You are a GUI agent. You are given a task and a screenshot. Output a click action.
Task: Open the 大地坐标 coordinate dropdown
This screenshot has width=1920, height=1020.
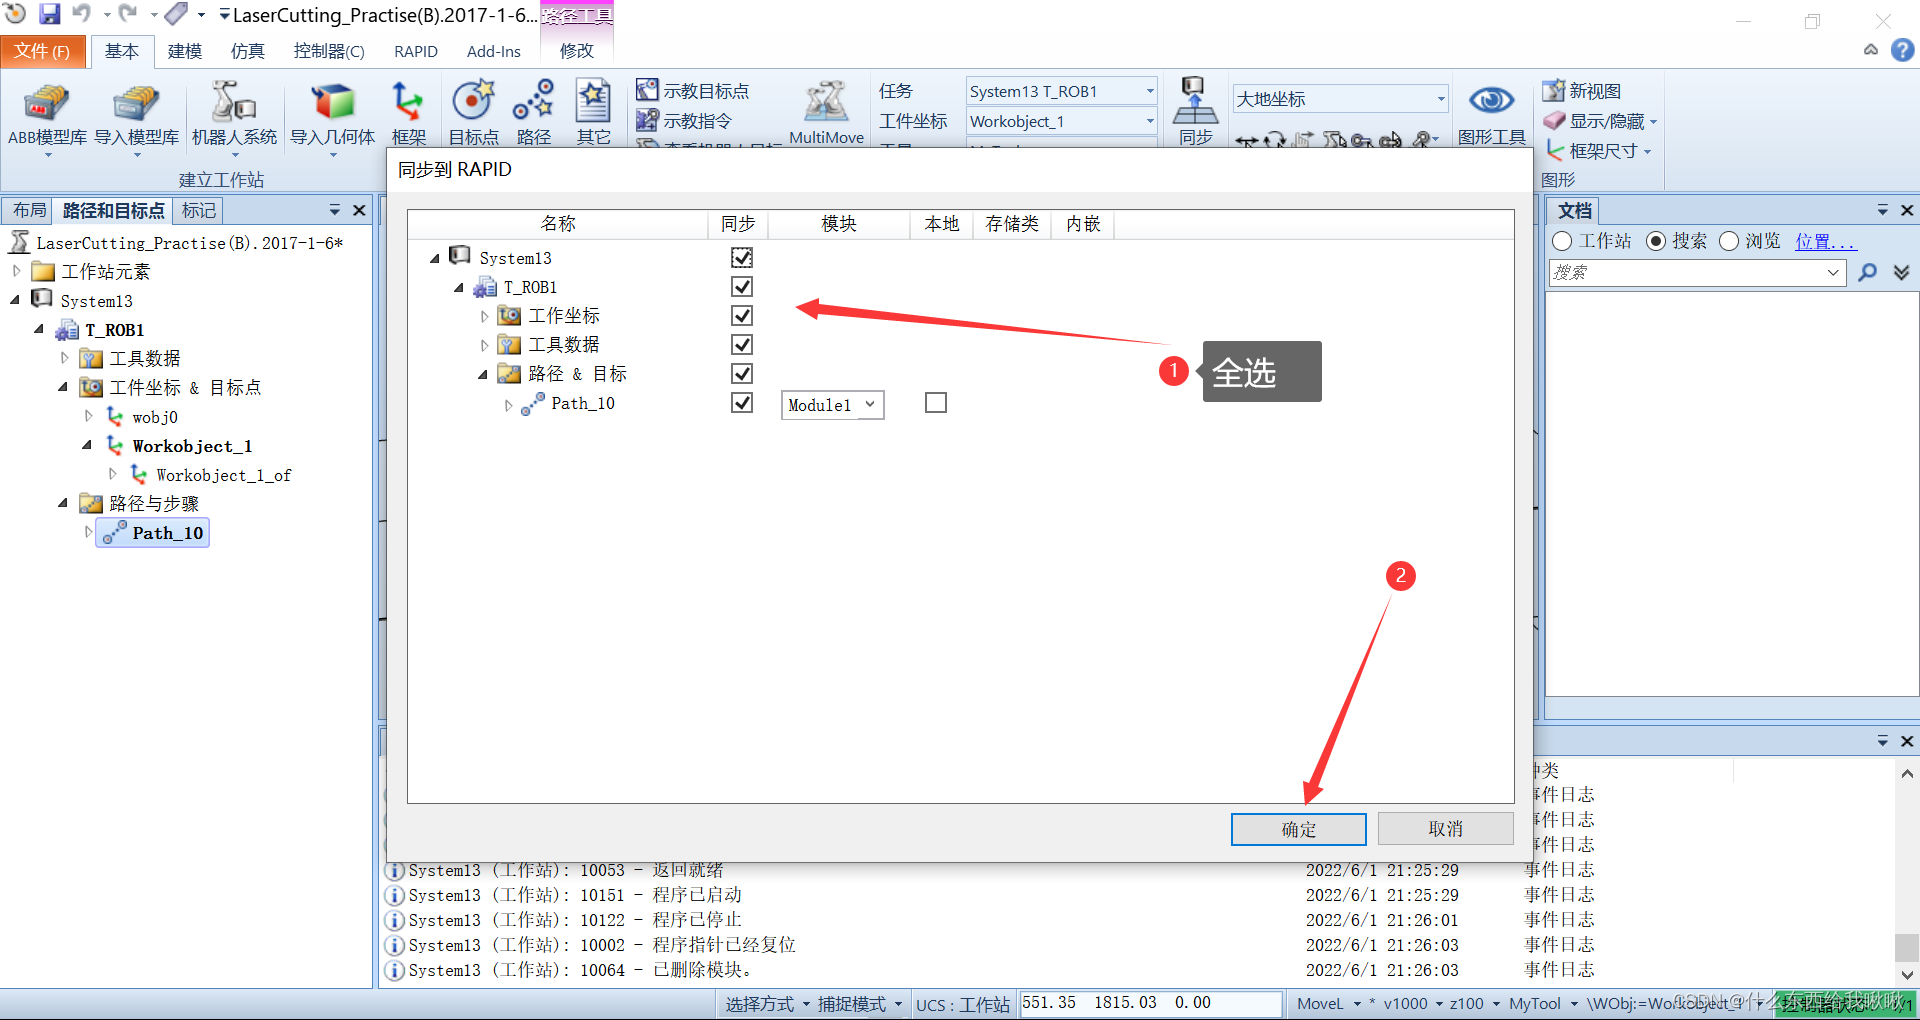[x=1340, y=98]
